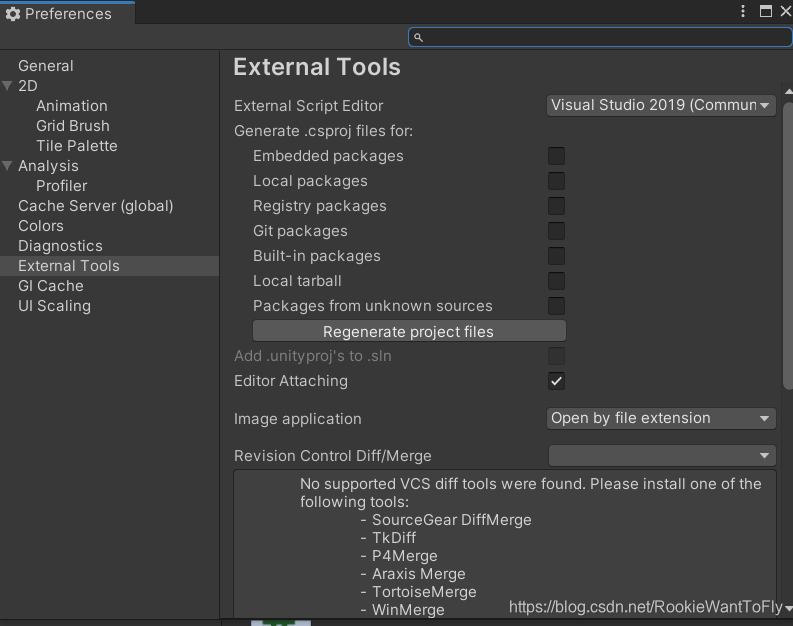Open Image application dropdown
The height and width of the screenshot is (626, 793).
tap(661, 419)
